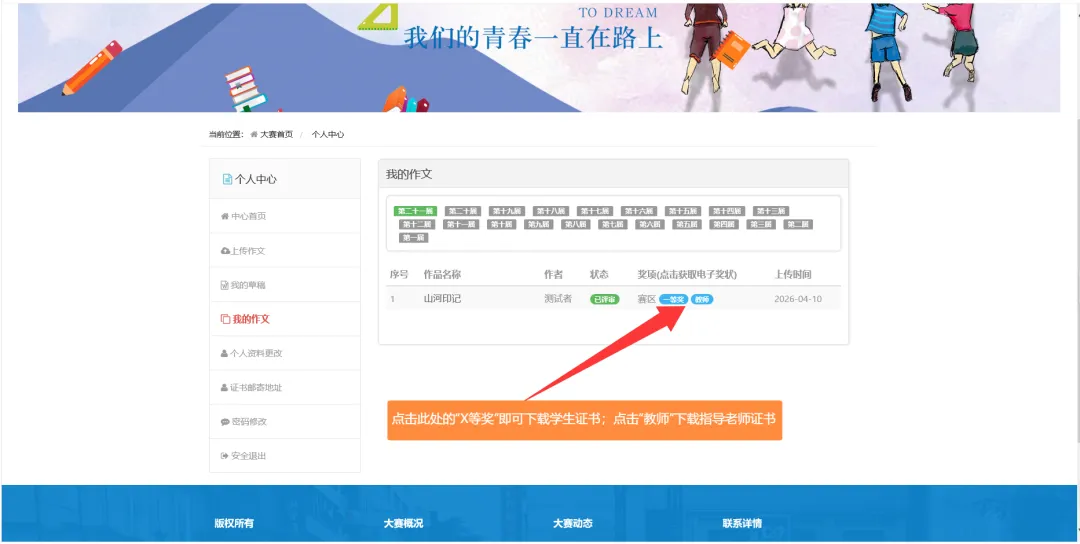The image size is (1080, 544).
Task: Click the 序号 column header
Action: point(399,274)
